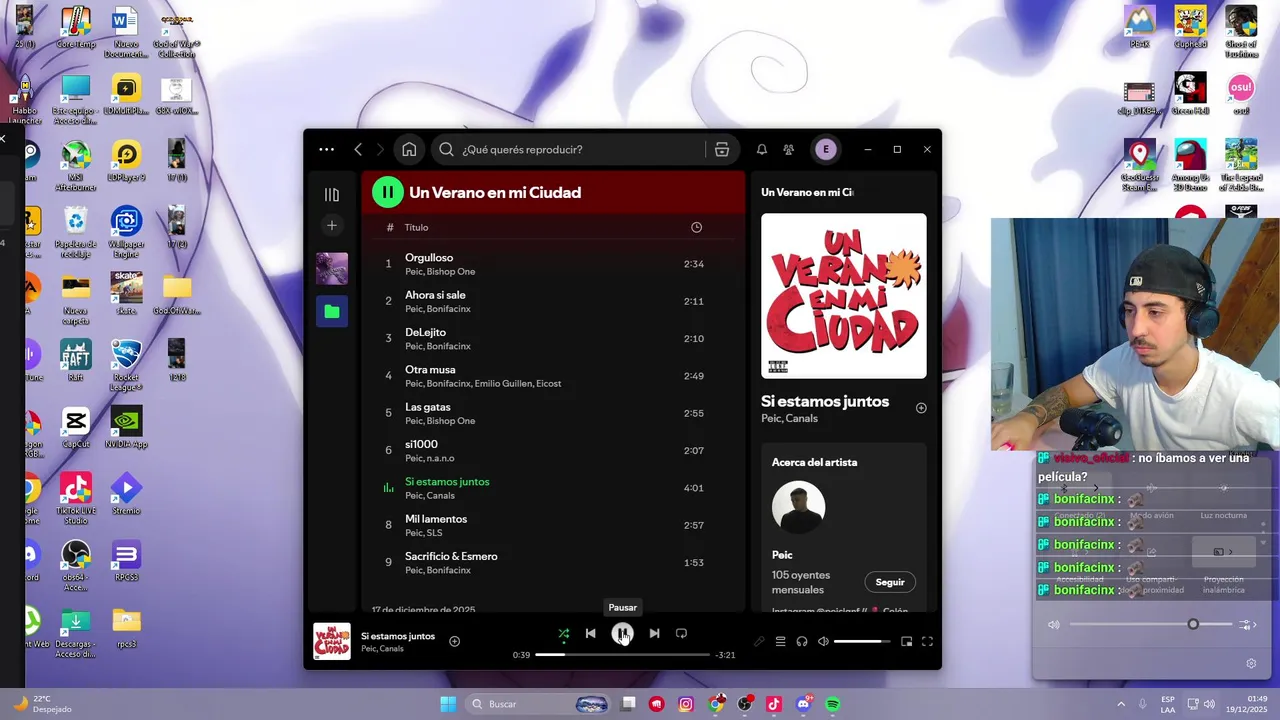Image resolution: width=1280 pixels, height=720 pixels.
Task: Click the quick settings system volume slider
Action: click(x=1150, y=624)
